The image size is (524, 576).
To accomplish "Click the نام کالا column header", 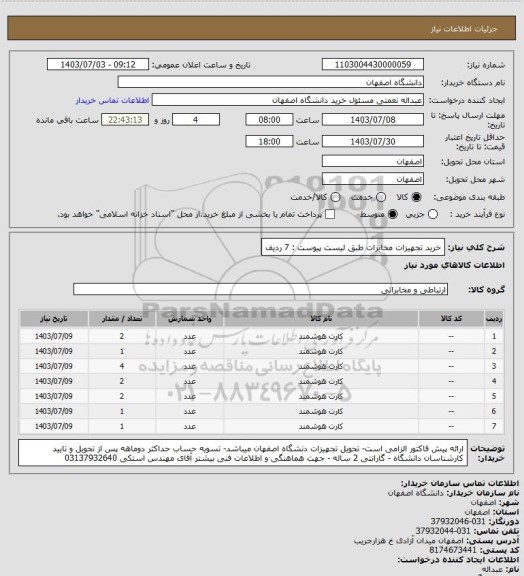I will click(x=321, y=318).
